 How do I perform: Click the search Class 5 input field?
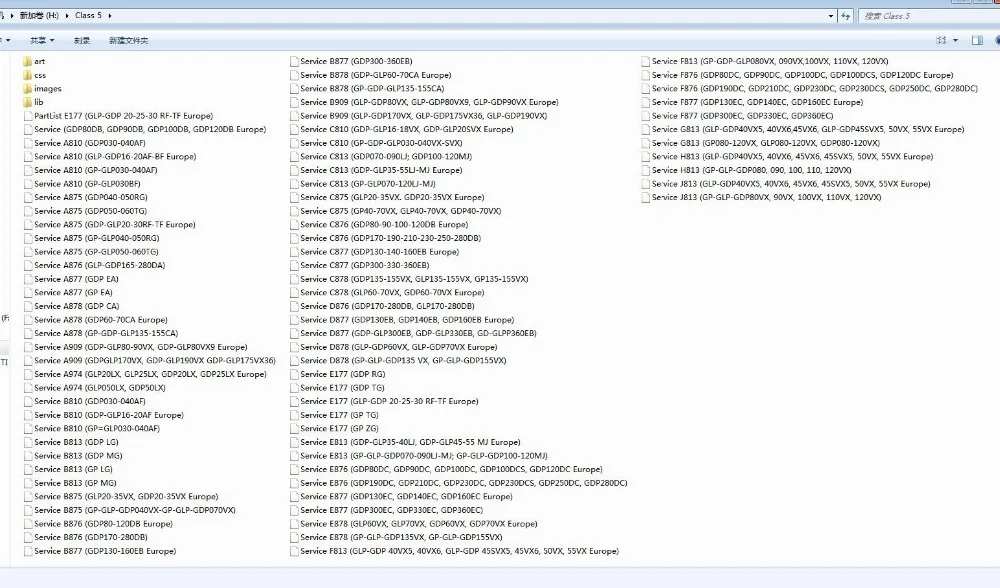click(928, 16)
